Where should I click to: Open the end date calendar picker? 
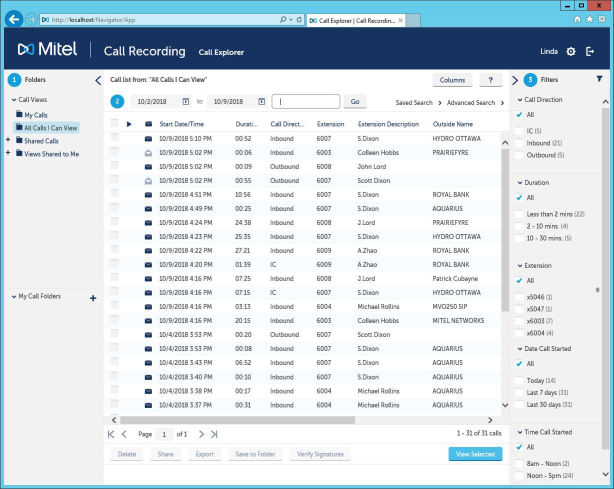[x=262, y=102]
